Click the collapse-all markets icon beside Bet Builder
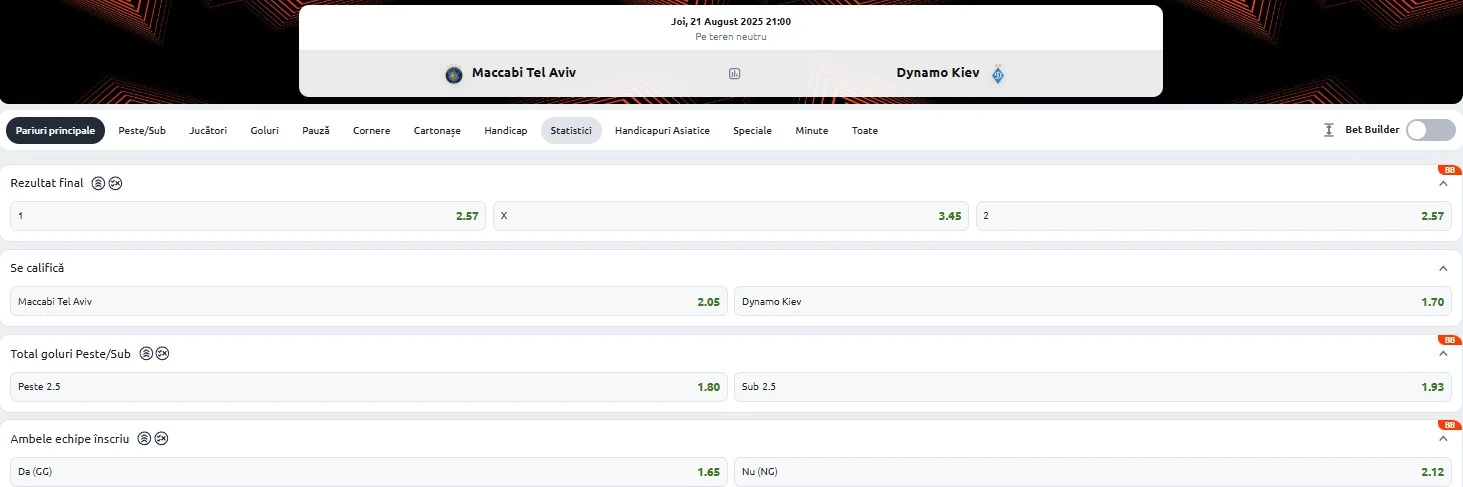This screenshot has width=1463, height=487. [x=1329, y=130]
